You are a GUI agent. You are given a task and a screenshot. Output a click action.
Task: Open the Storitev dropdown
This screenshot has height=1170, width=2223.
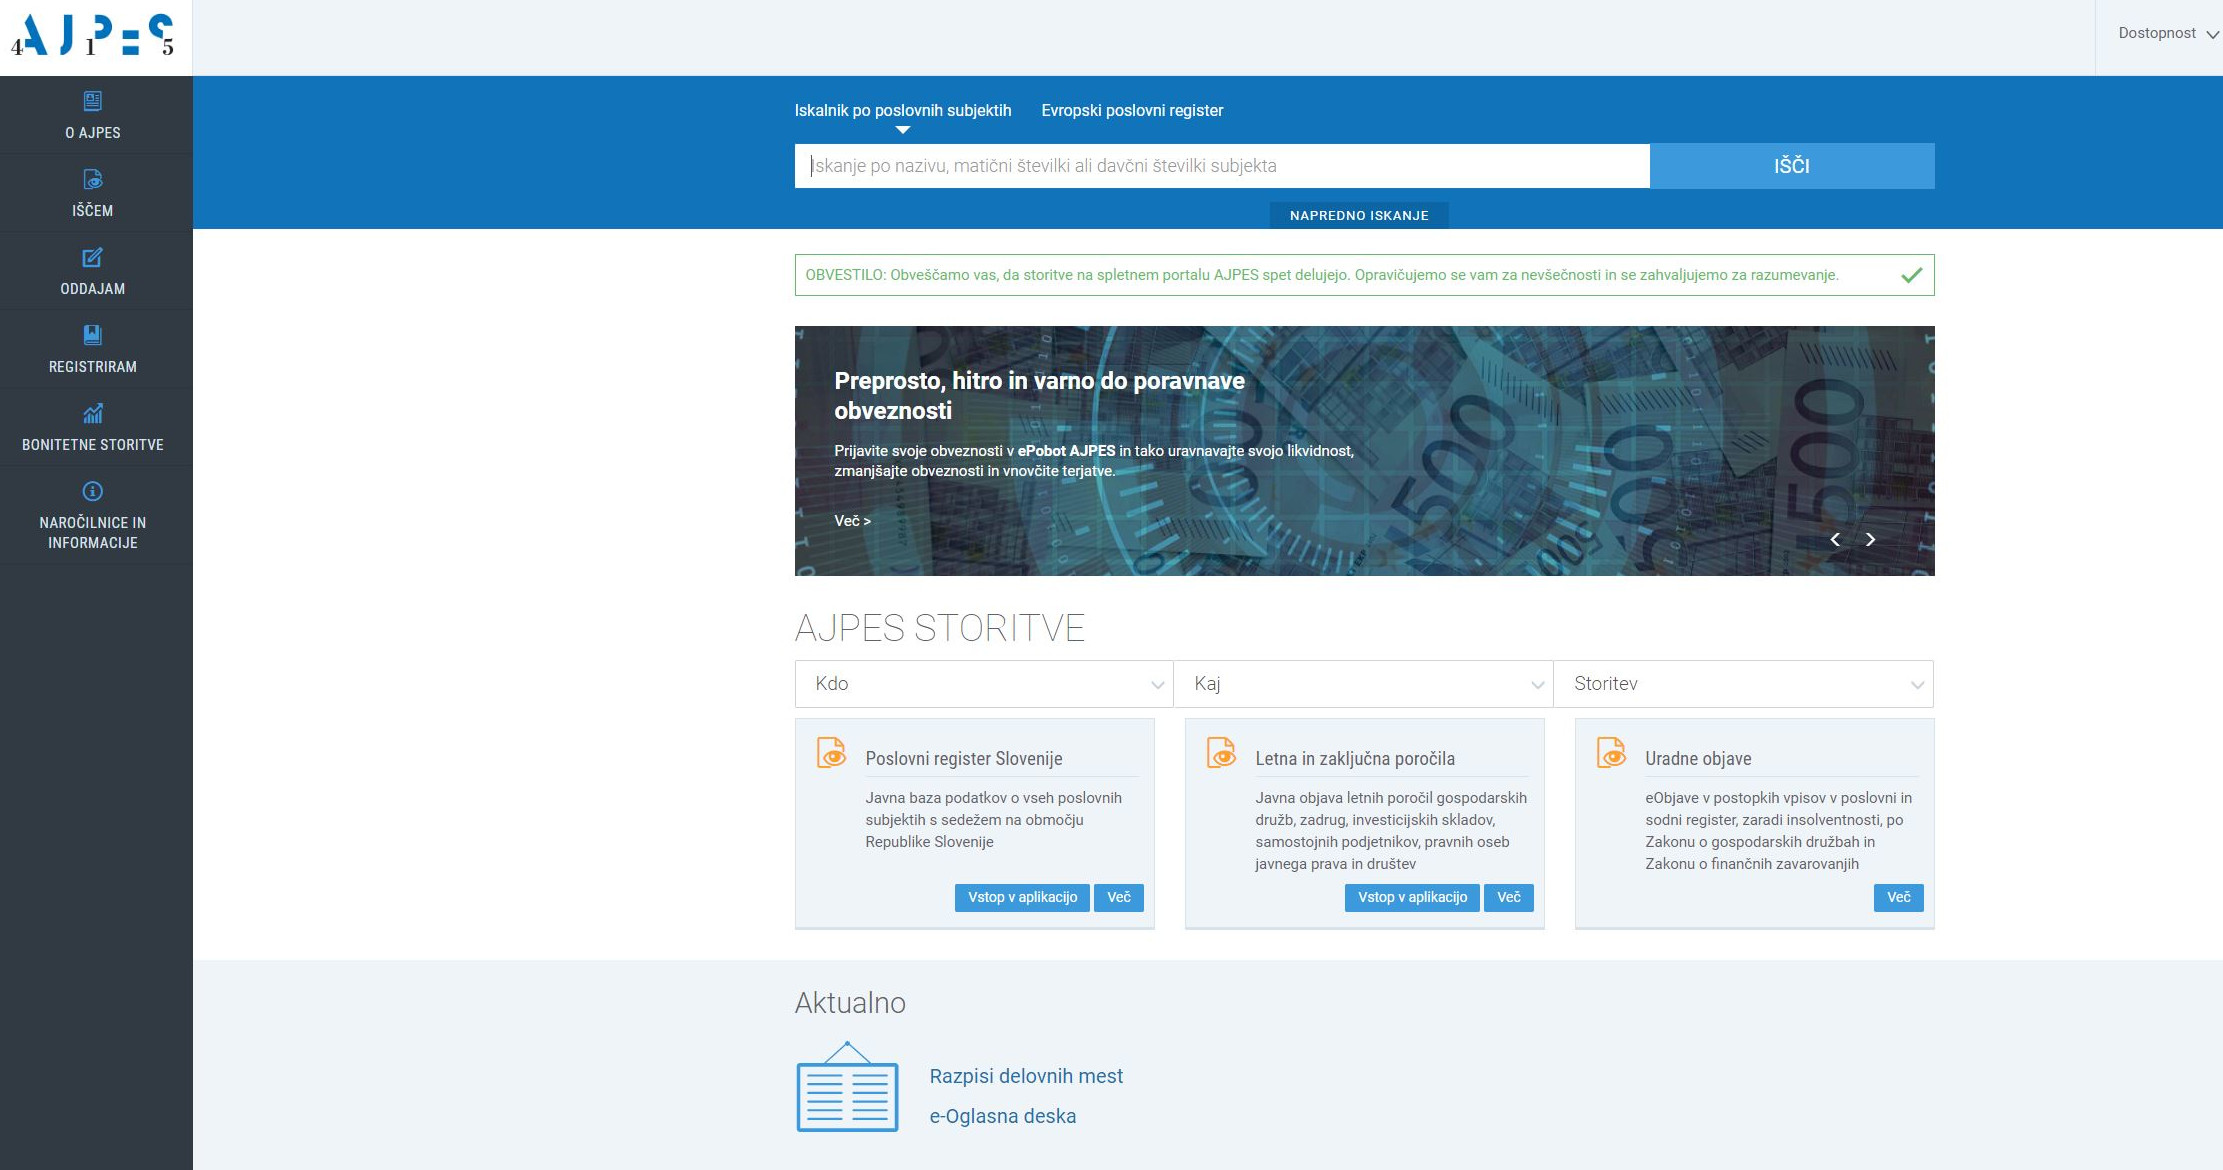(1743, 684)
